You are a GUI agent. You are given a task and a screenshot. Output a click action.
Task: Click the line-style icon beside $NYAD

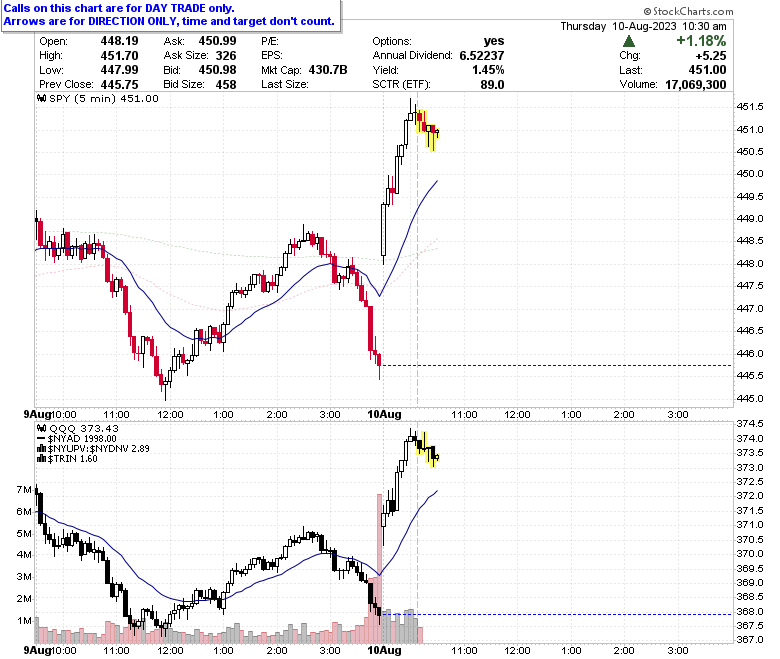41,439
